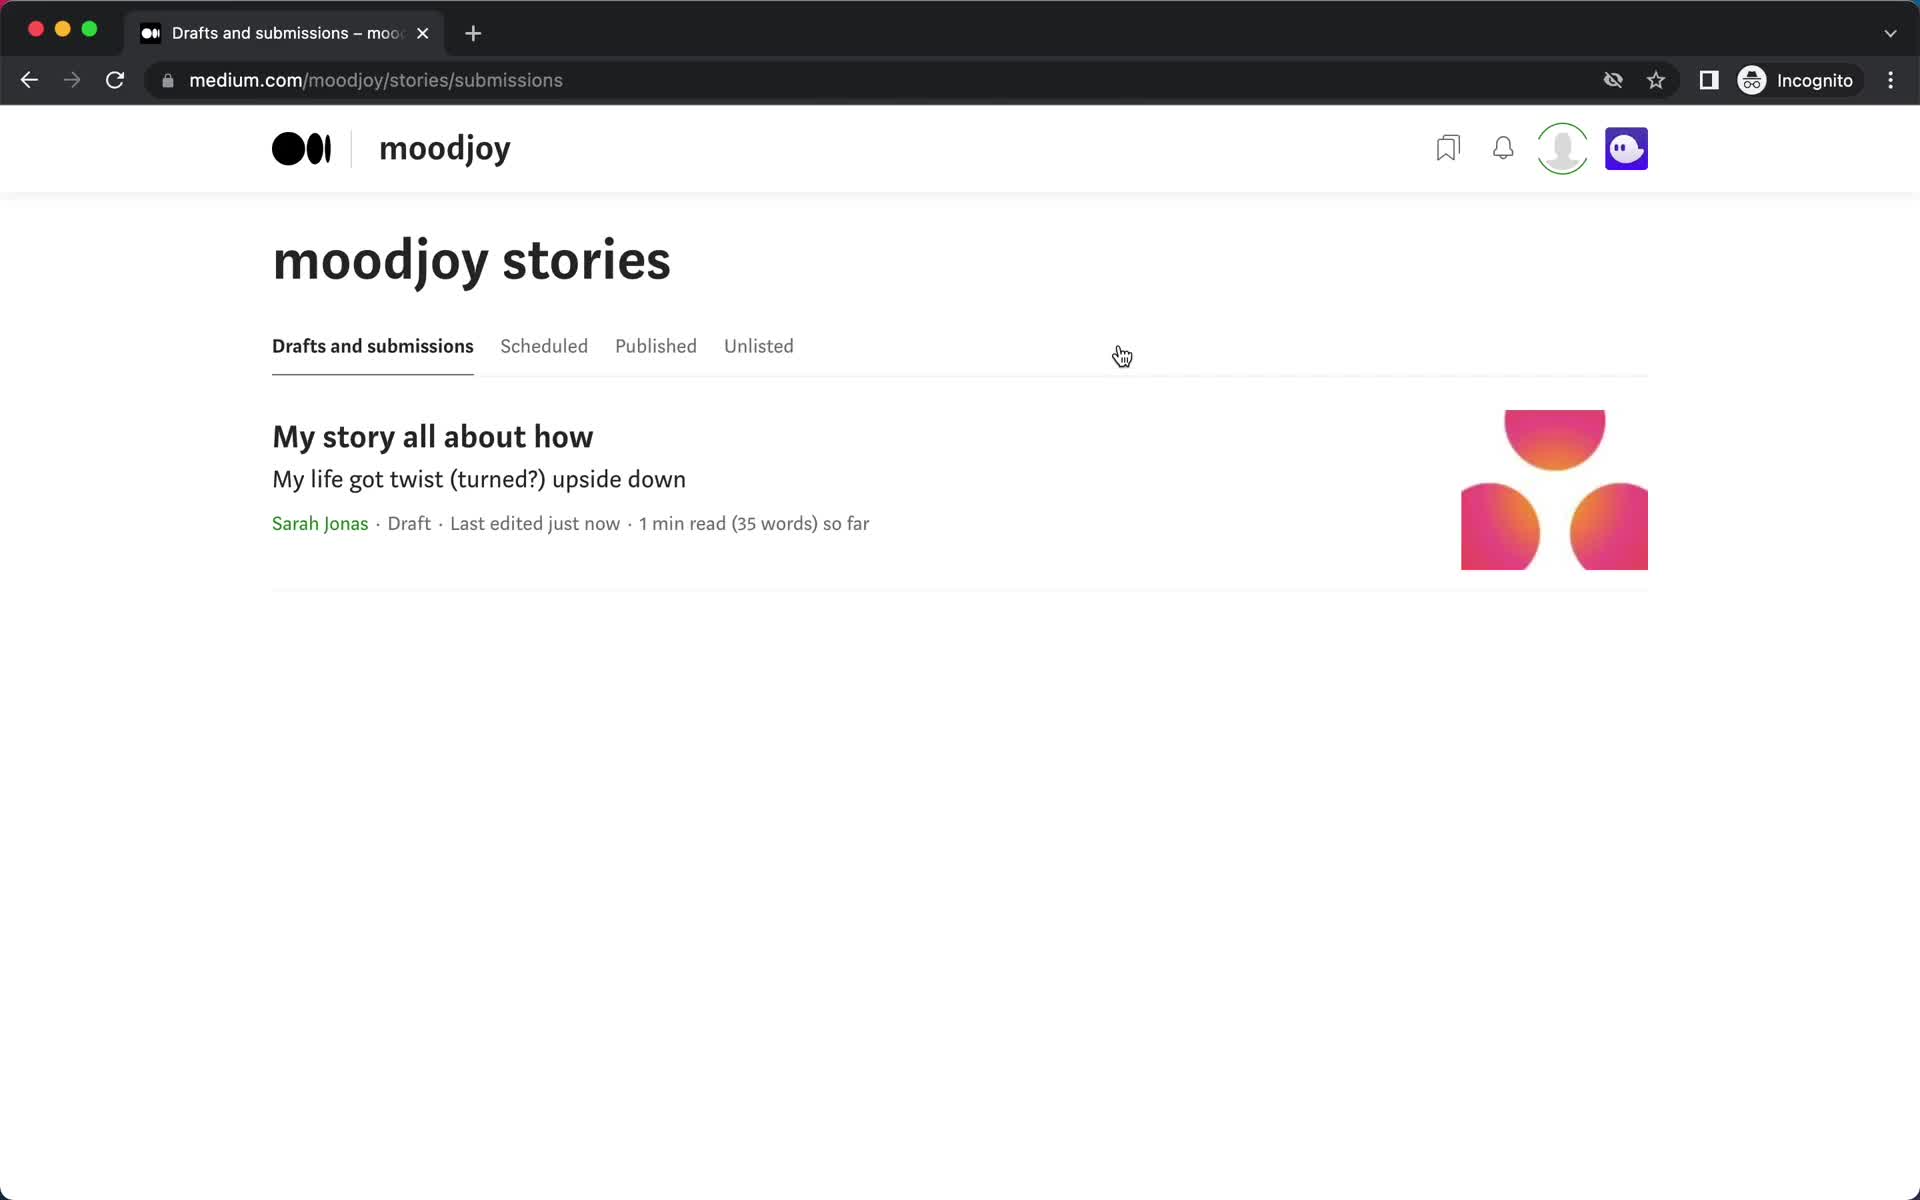Click the Sarah Jonas author link
The image size is (1920, 1200).
[x=321, y=523]
